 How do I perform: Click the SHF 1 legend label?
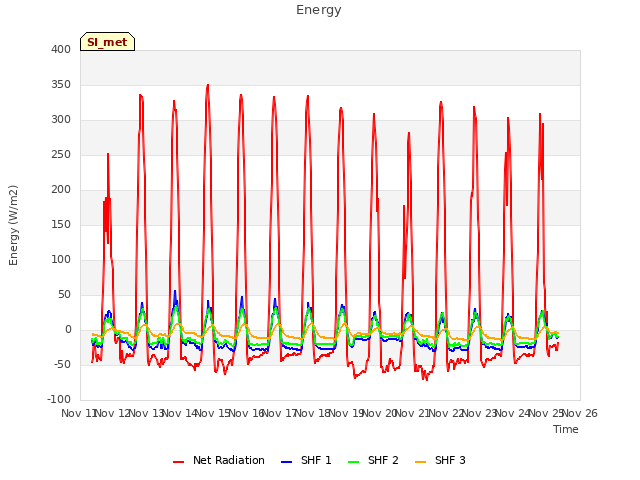click(x=316, y=460)
